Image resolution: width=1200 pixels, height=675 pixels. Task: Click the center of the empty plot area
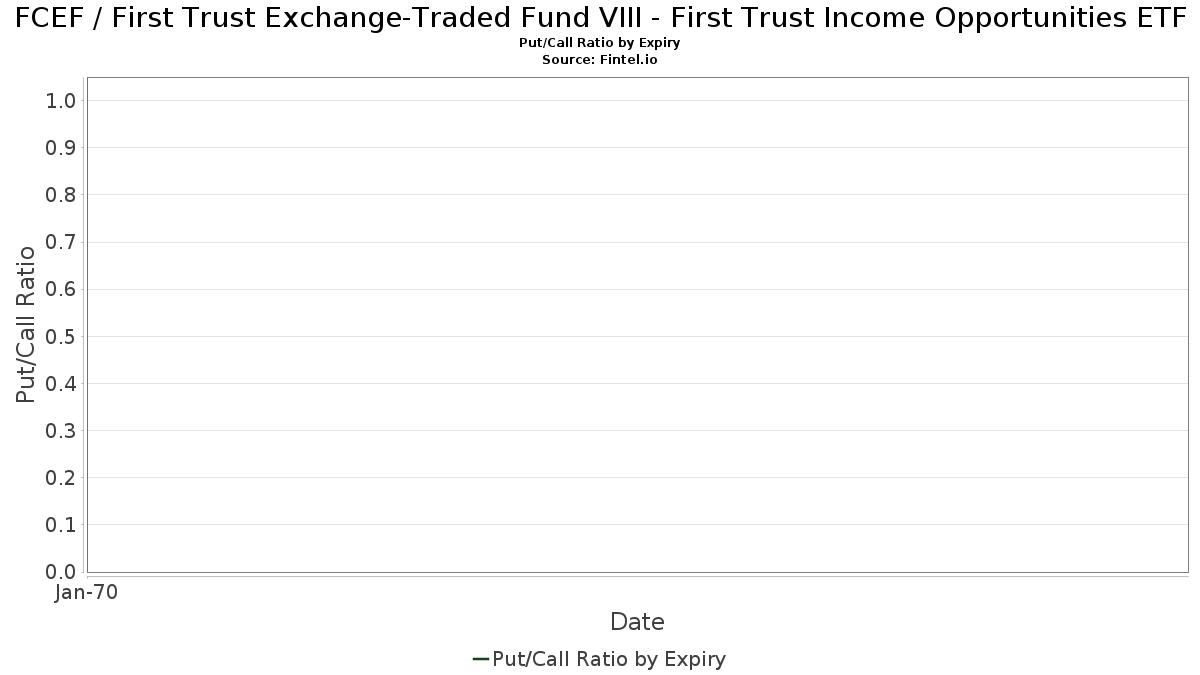pos(638,325)
